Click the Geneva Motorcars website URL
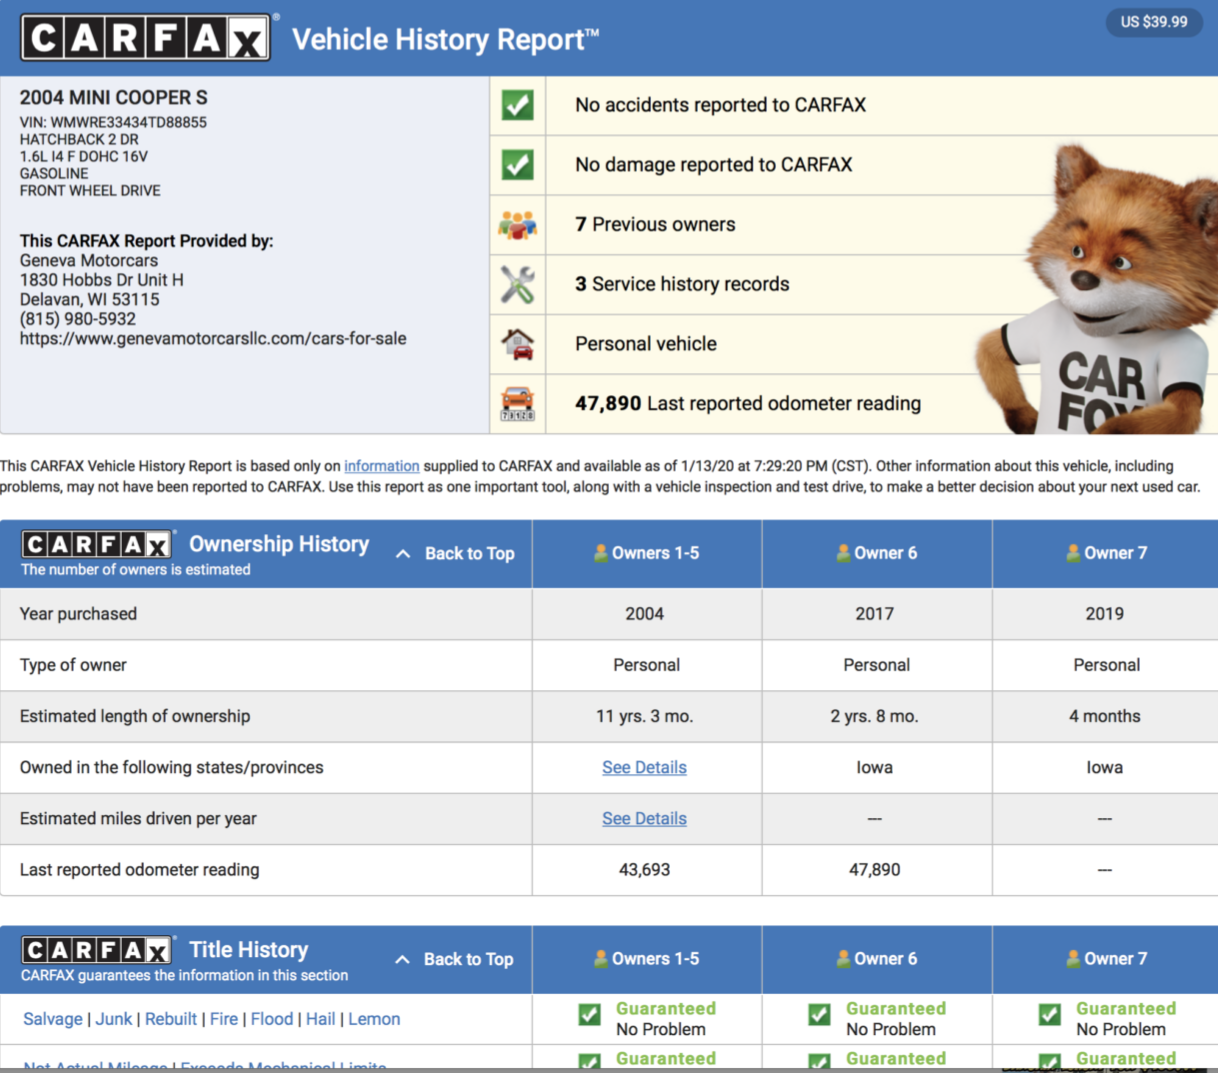Screen dimensions: 1218x1073 pos(213,339)
